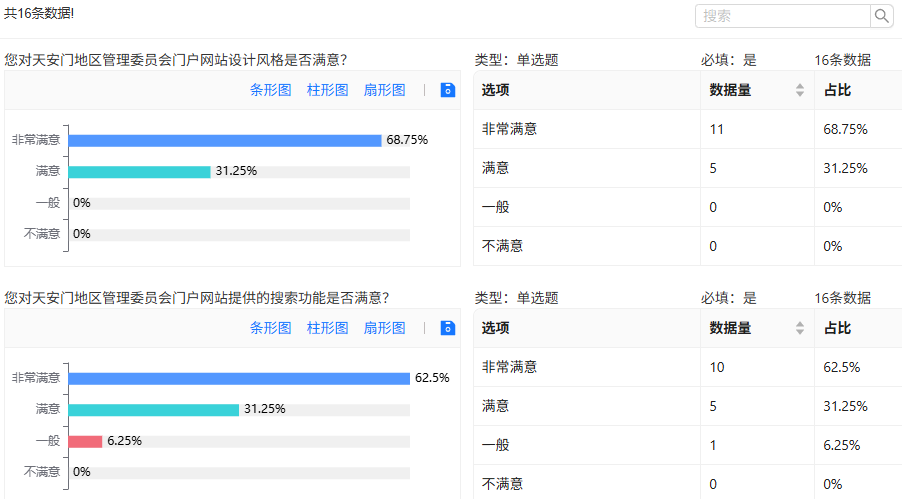Image resolution: width=902 pixels, height=499 pixels.
Task: Switch second chart to 扇形图
Action: coord(384,328)
